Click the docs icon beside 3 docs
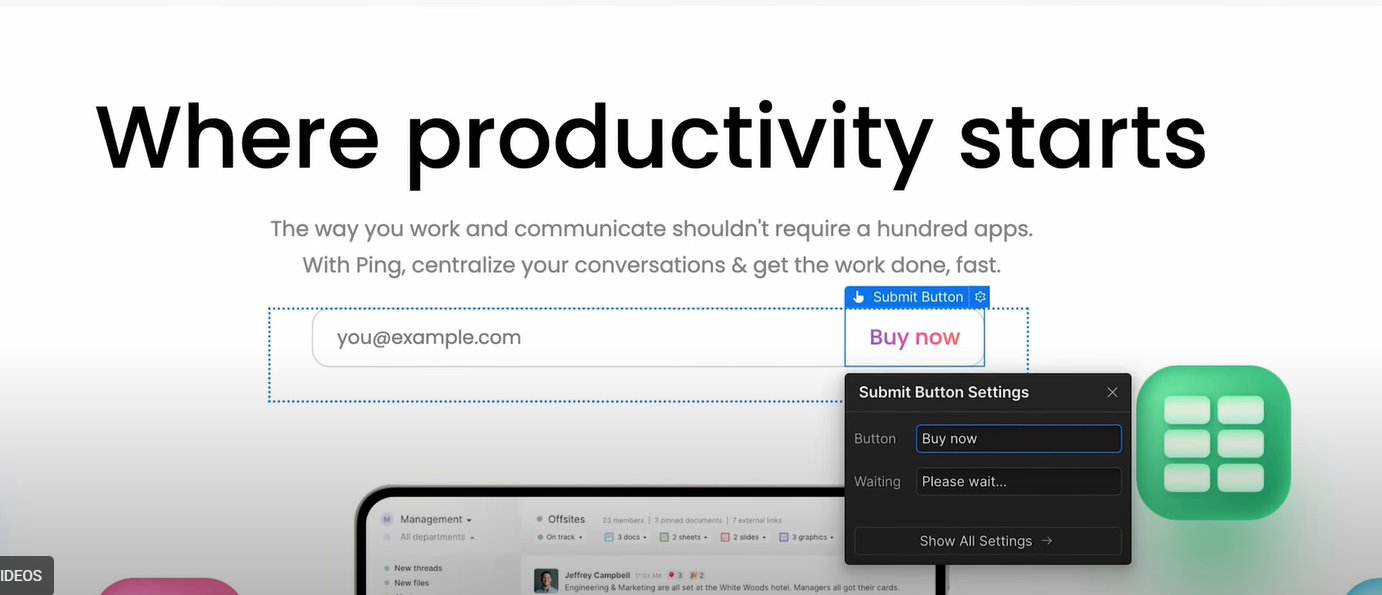1382x595 pixels. (x=609, y=537)
